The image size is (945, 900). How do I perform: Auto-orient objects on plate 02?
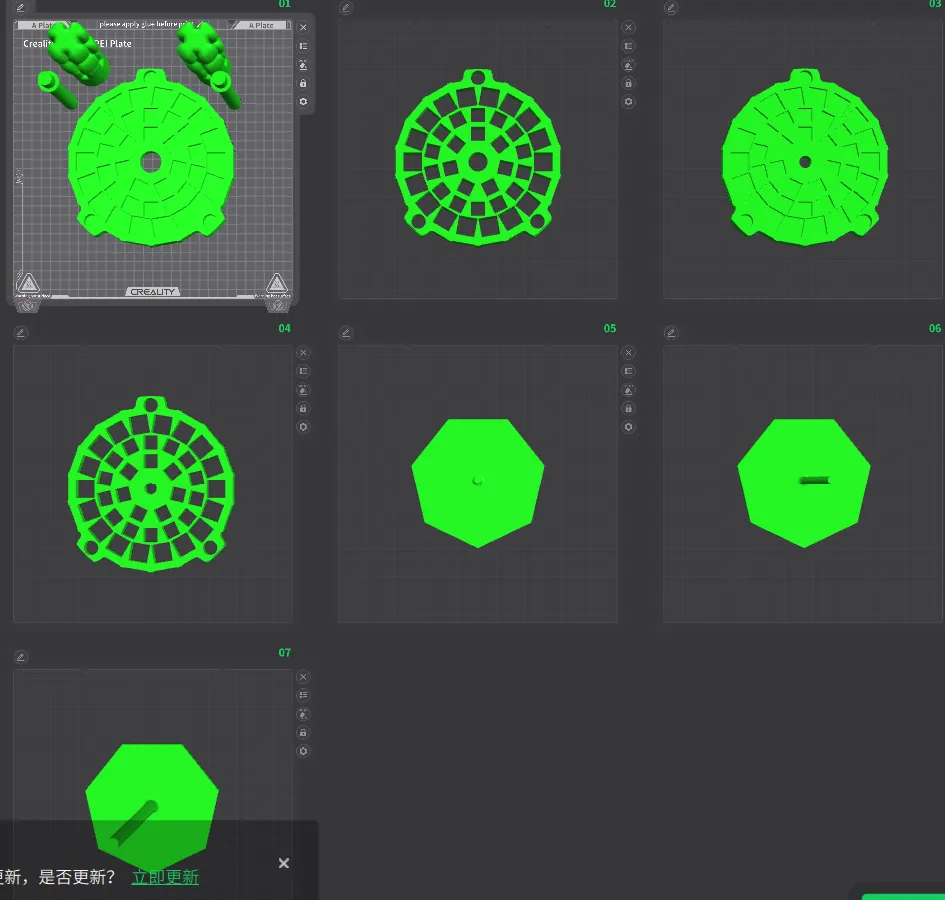click(x=628, y=65)
